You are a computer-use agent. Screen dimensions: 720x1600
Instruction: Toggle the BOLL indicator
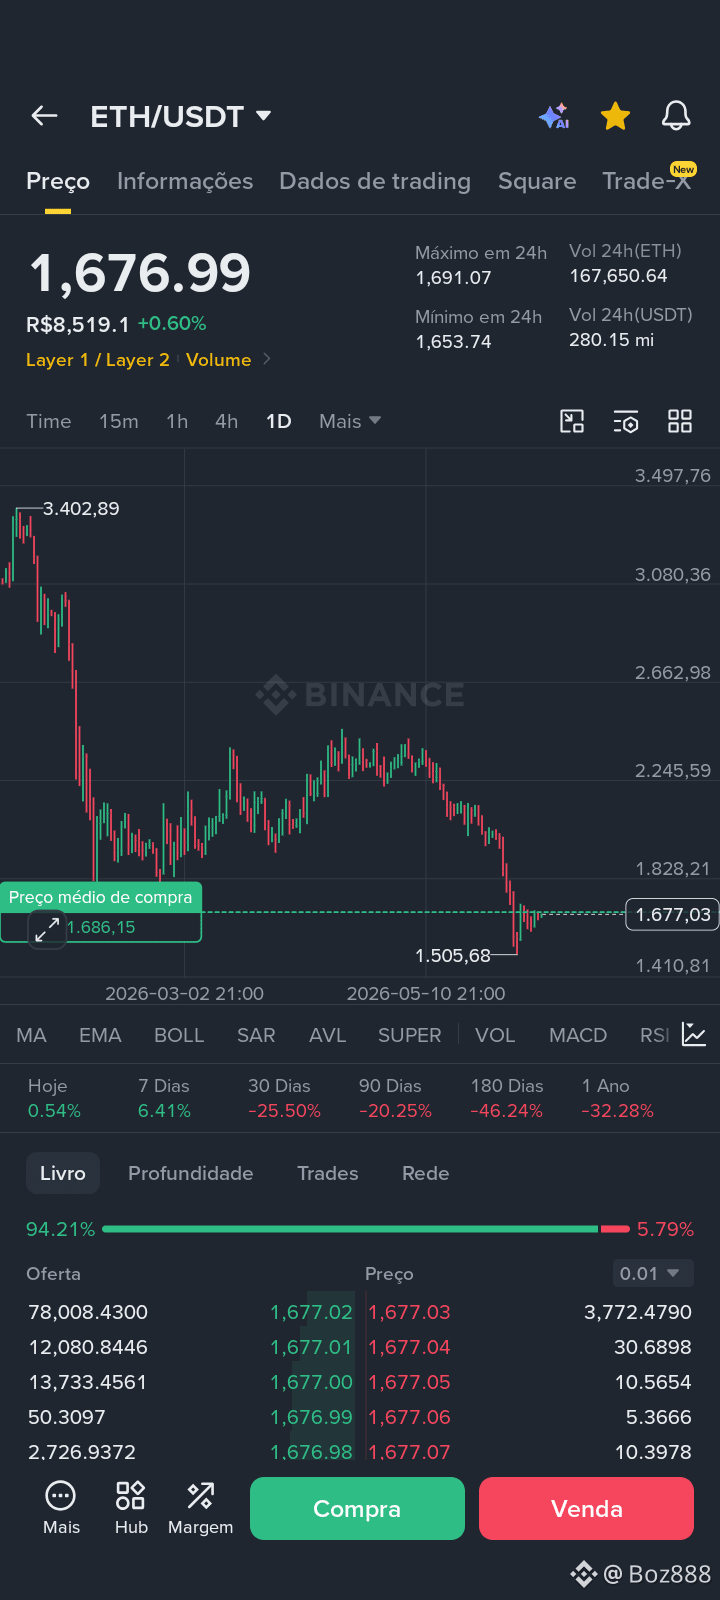click(x=179, y=1035)
